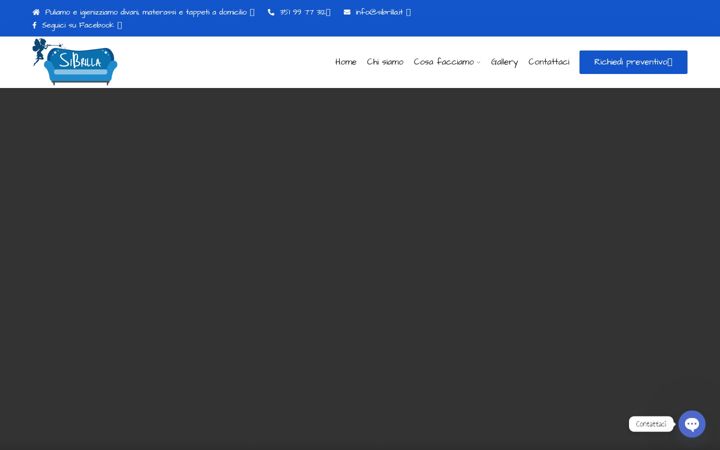Click the phone icon beside the number
This screenshot has height=450, width=720.
coord(271,12)
